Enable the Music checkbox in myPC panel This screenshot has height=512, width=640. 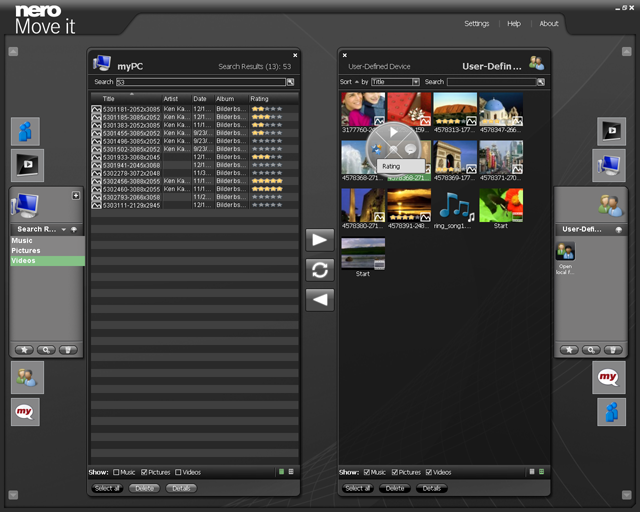coord(116,472)
